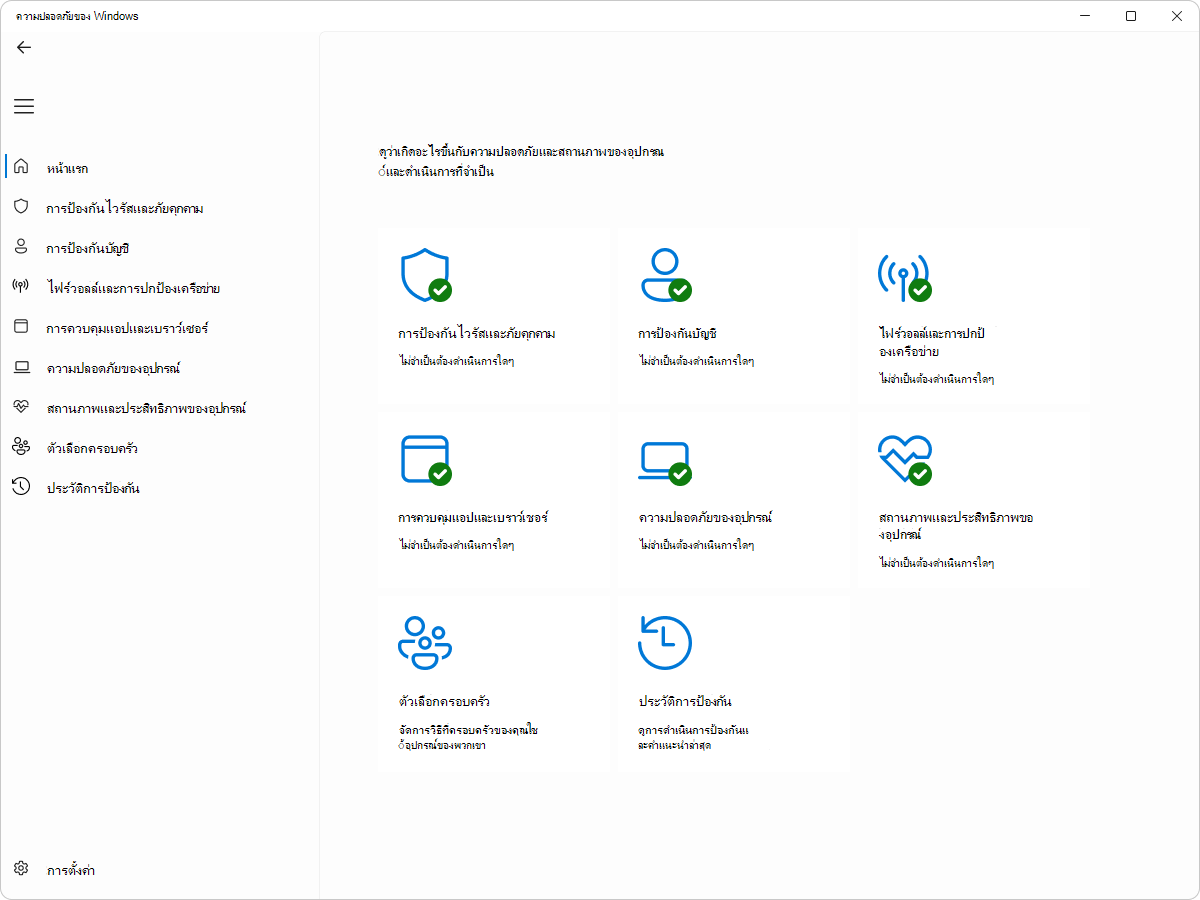Select ตัวเลือกครอบครัว in sidebar
The height and width of the screenshot is (900, 1200).
(x=92, y=448)
